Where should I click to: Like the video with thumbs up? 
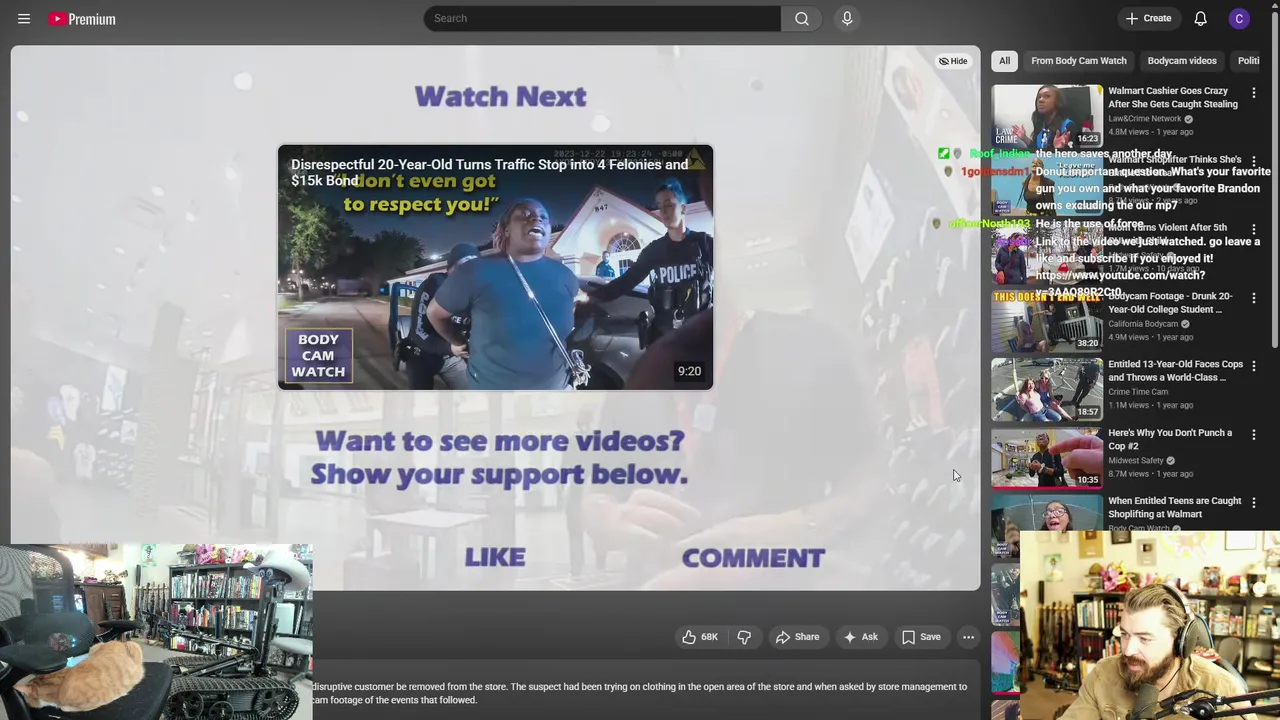tap(700, 637)
